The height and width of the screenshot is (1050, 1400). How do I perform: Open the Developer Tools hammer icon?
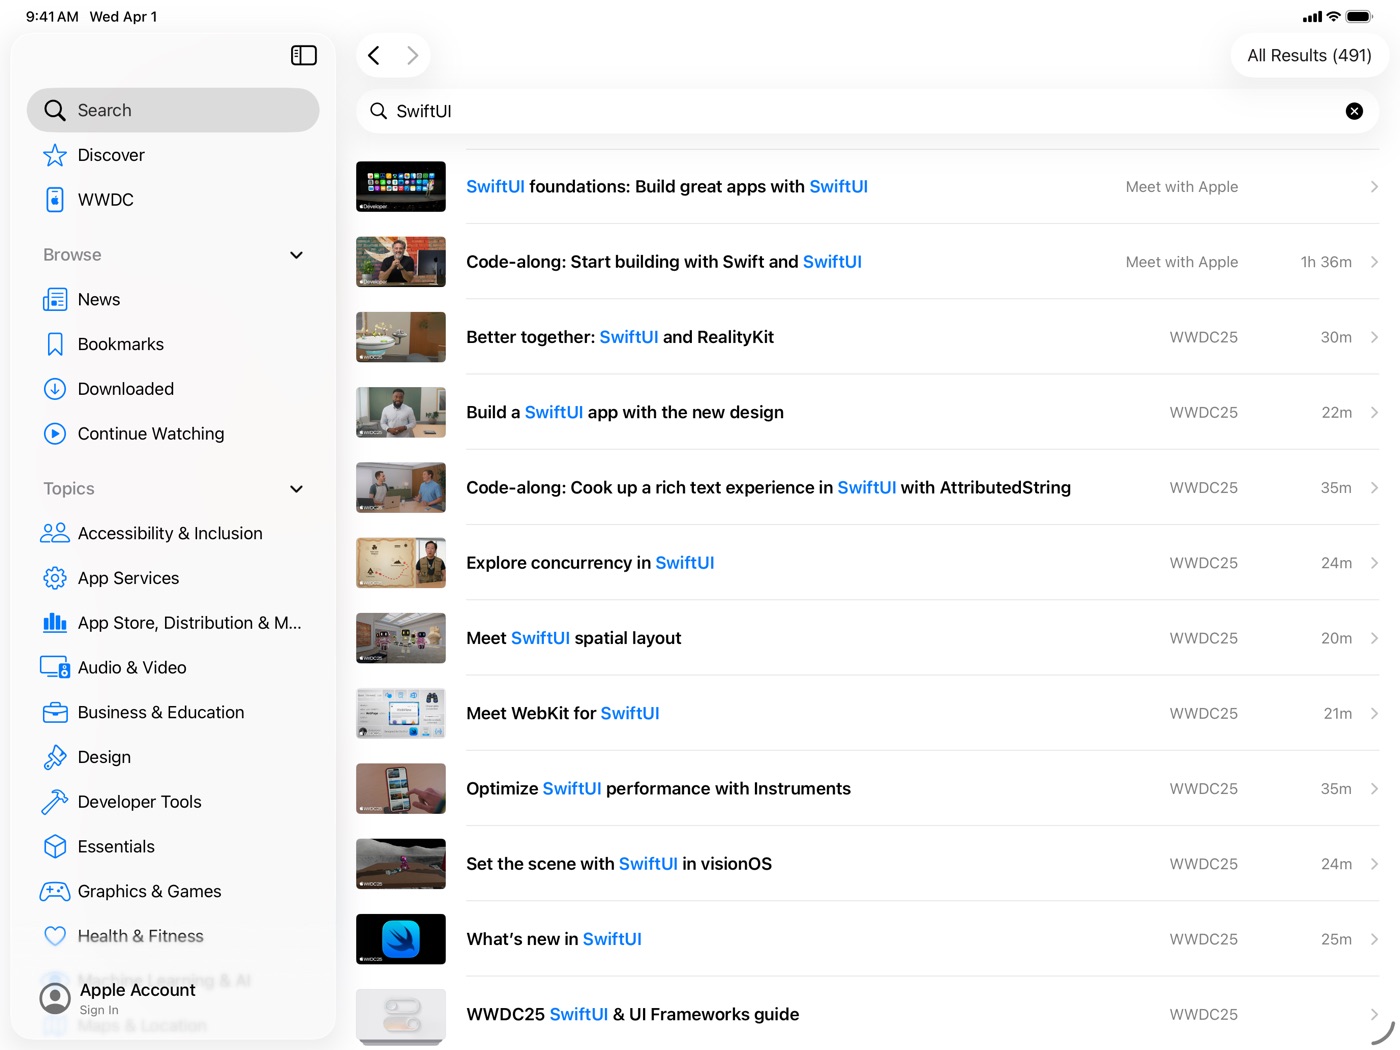click(55, 802)
